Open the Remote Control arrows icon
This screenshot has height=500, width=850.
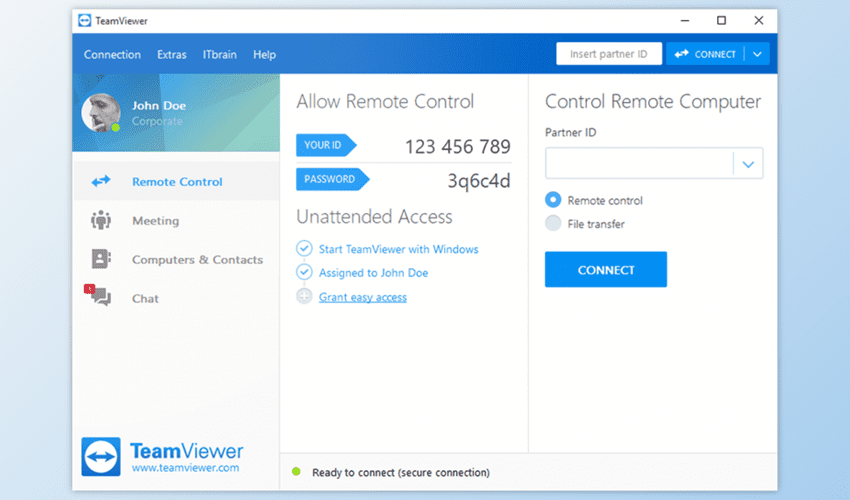click(101, 181)
